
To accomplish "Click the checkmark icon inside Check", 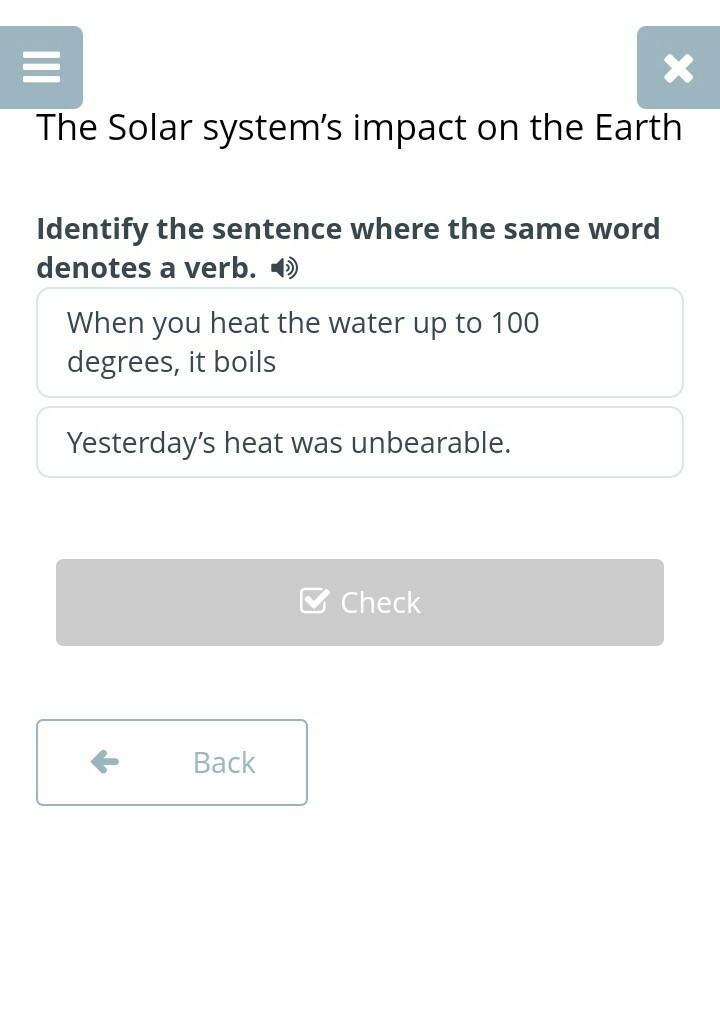I will click(x=314, y=600).
